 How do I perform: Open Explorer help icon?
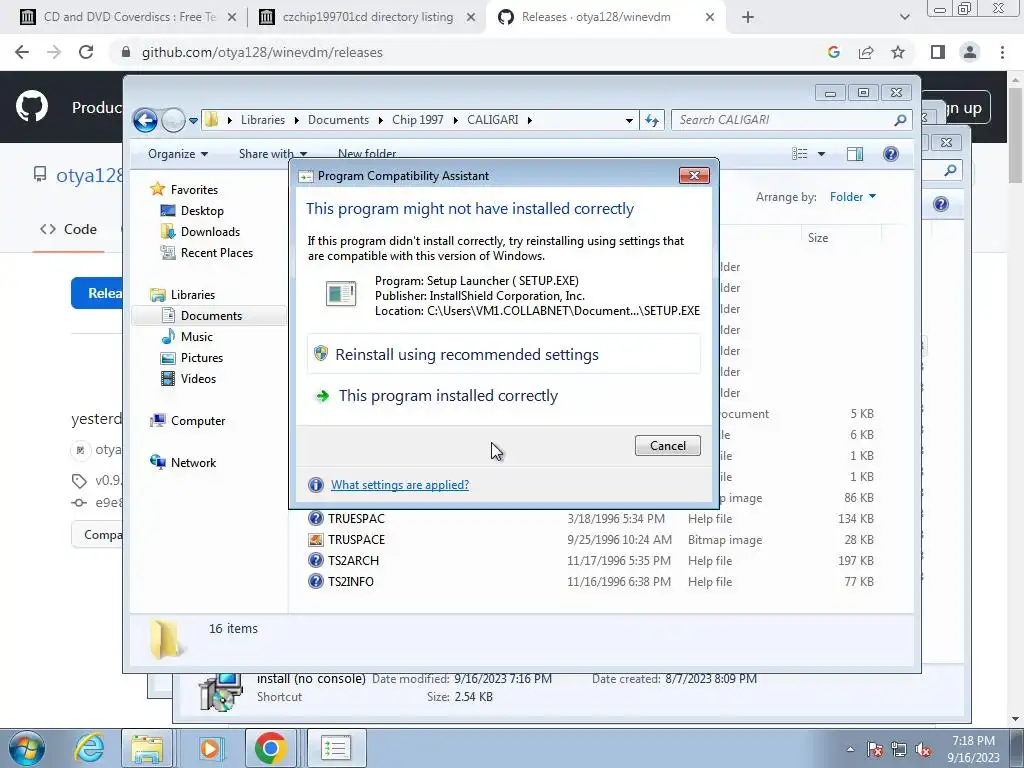[x=891, y=154]
